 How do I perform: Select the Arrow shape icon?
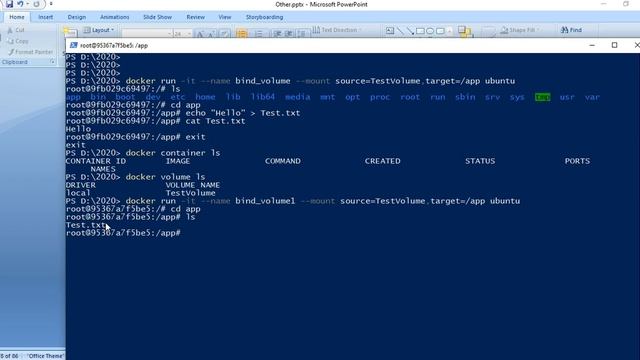coord(410,31)
